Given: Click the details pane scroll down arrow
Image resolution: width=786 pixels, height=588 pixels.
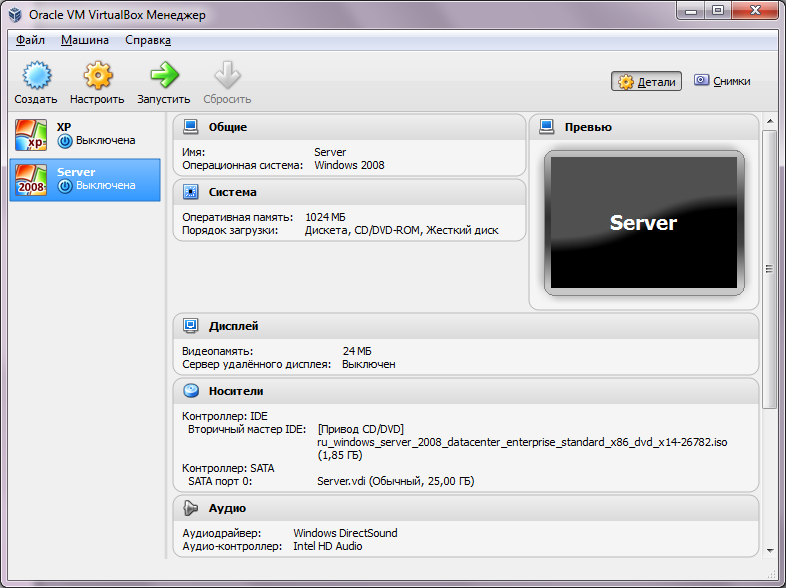Looking at the screenshot, I should tap(769, 550).
